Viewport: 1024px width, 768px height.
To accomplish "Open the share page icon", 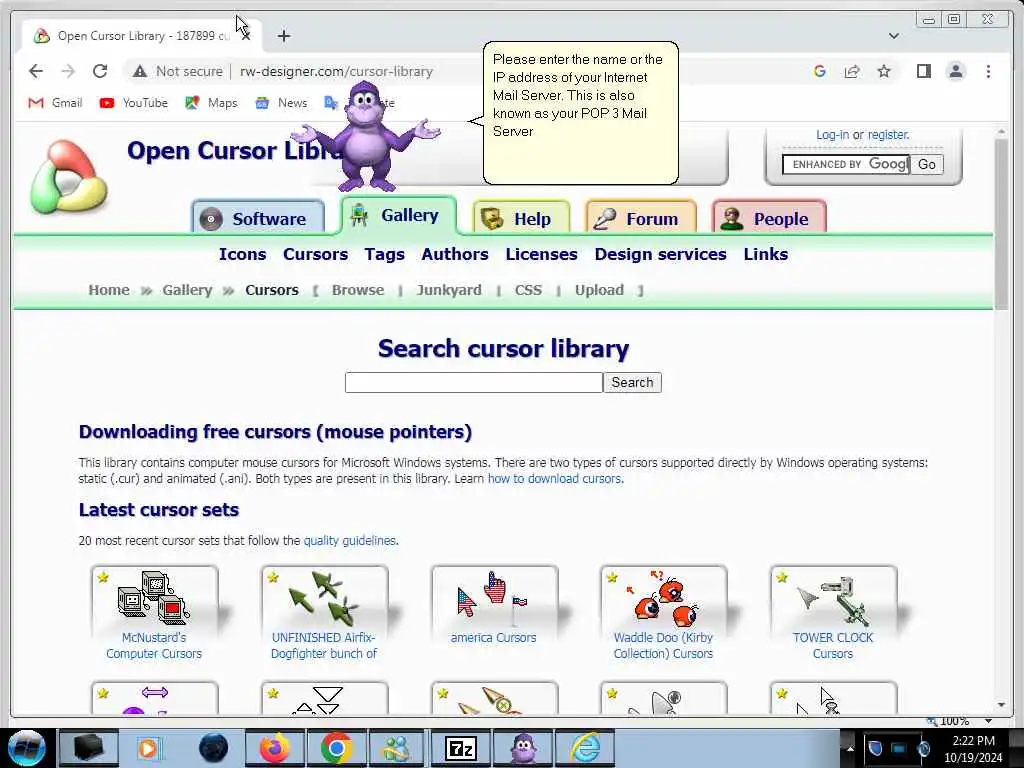I will pos(852,71).
